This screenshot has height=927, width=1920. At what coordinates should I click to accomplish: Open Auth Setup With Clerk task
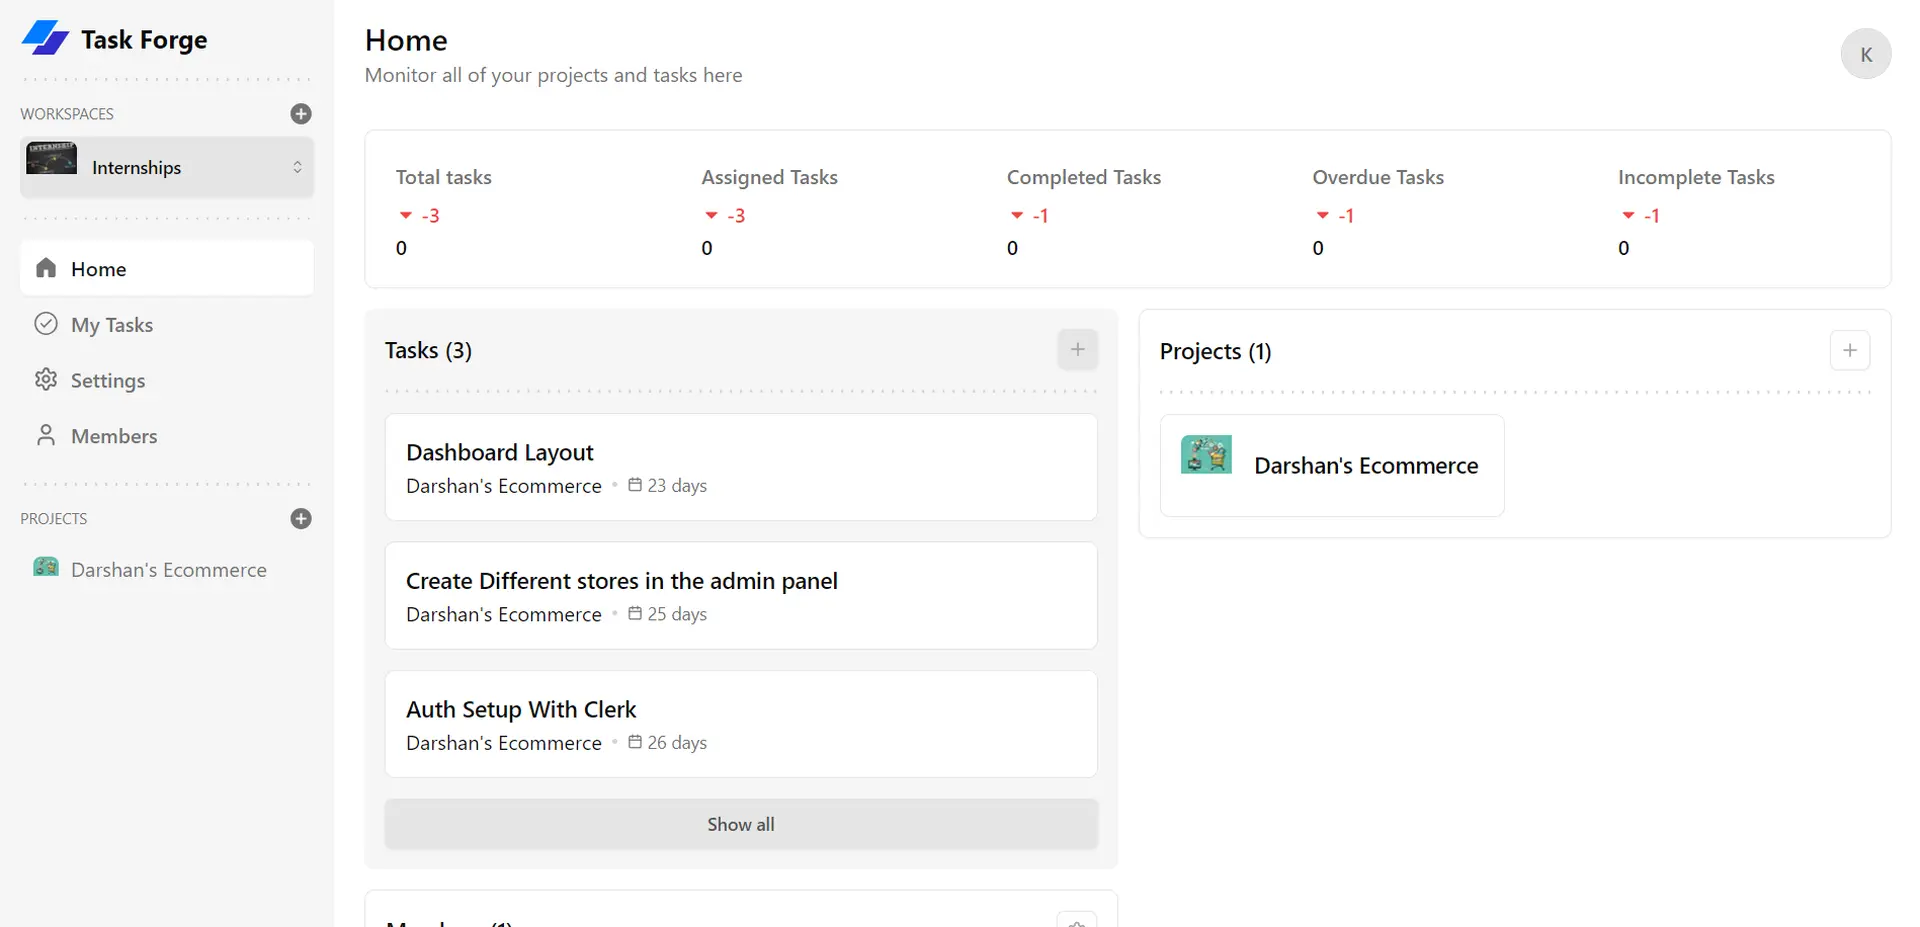(x=741, y=724)
